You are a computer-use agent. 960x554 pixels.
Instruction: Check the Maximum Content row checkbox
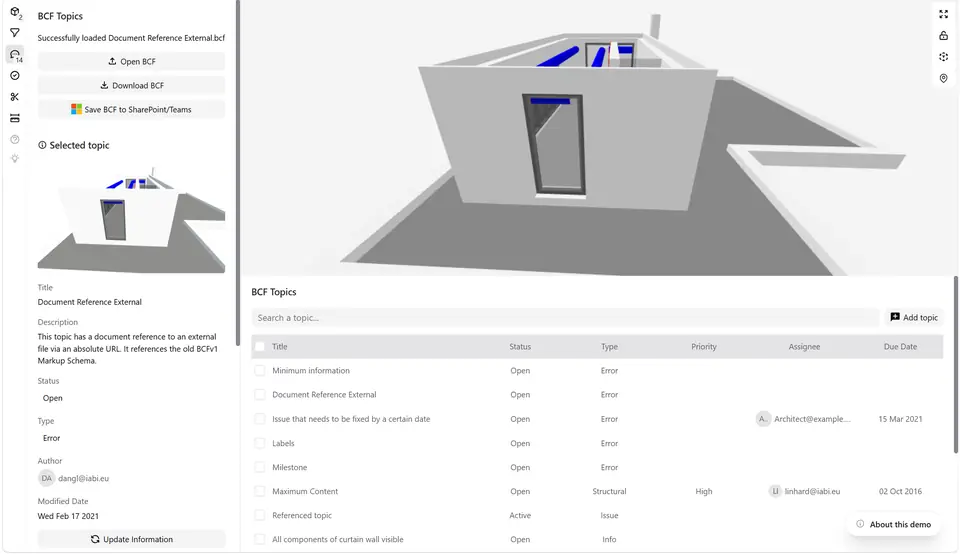pos(260,491)
